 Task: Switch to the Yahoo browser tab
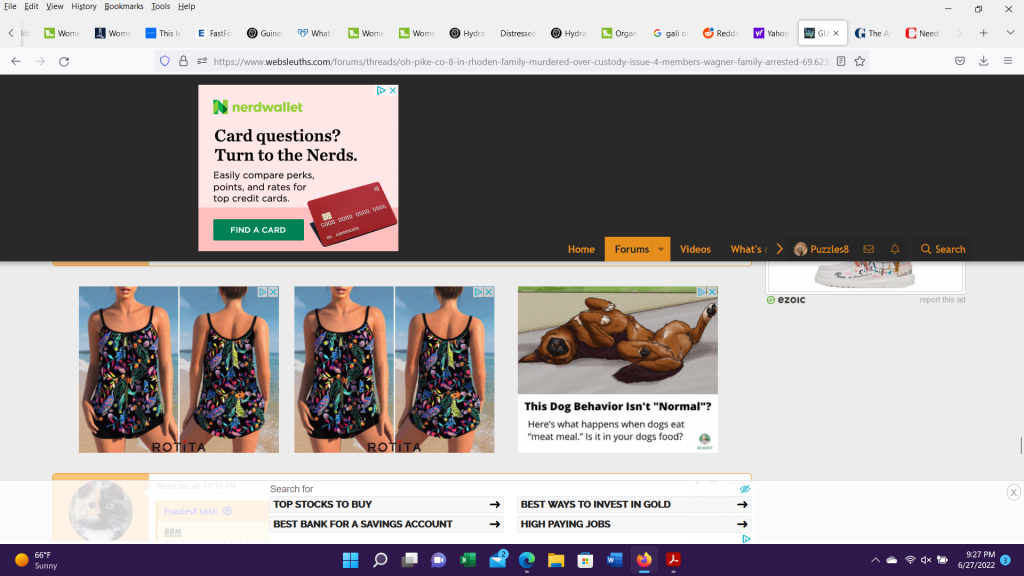coord(771,33)
